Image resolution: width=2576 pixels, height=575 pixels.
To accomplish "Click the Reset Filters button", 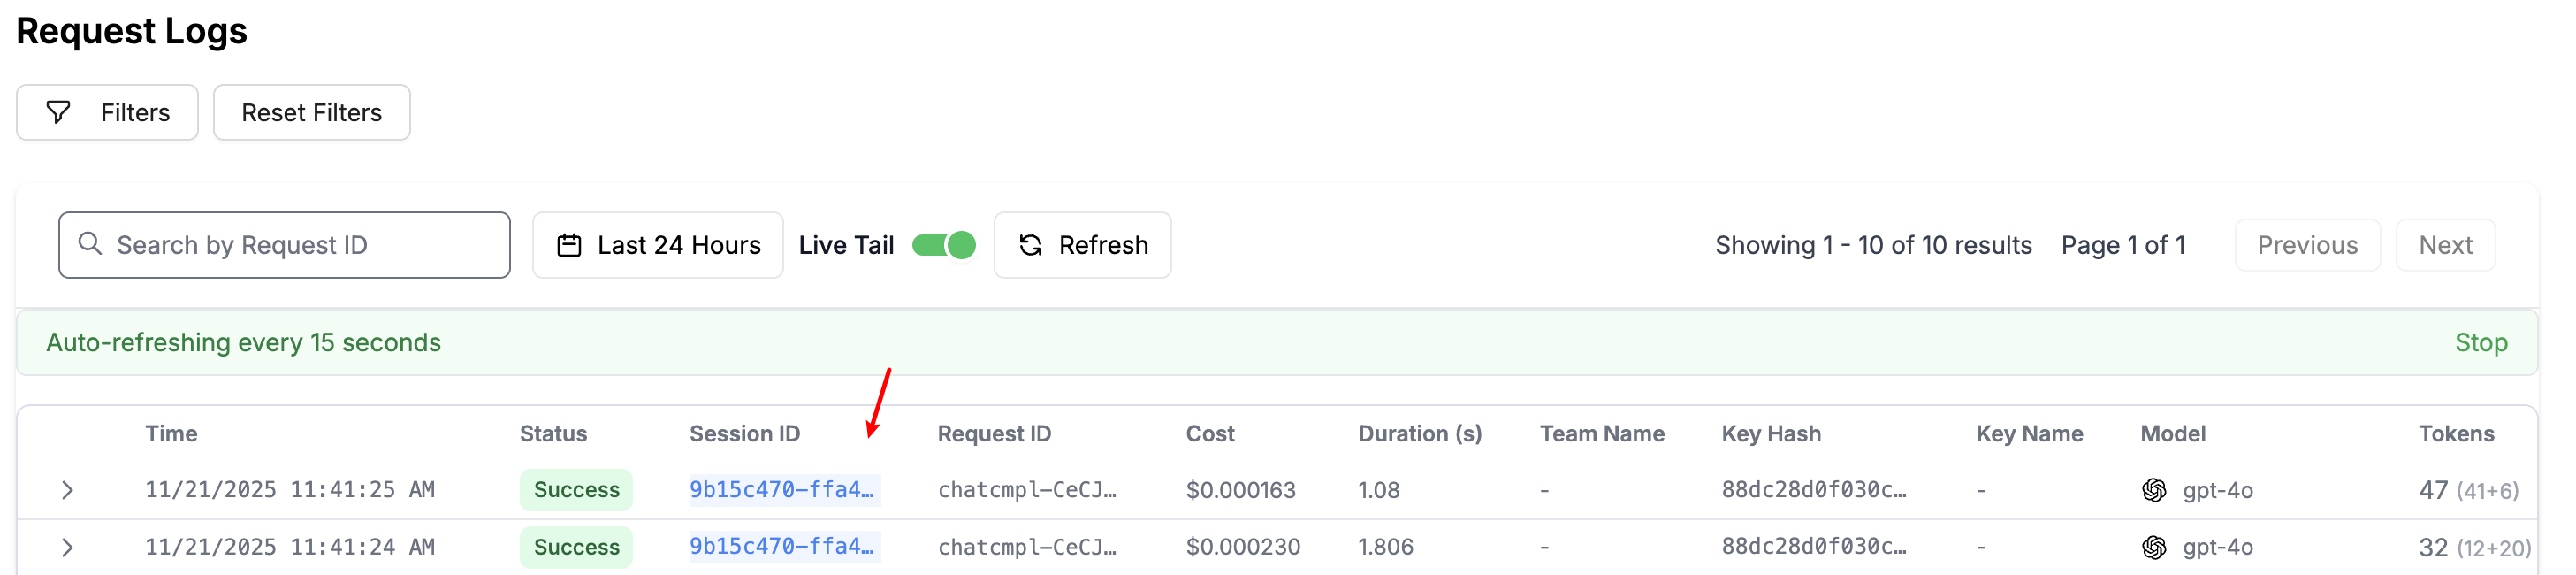I will click(x=311, y=112).
